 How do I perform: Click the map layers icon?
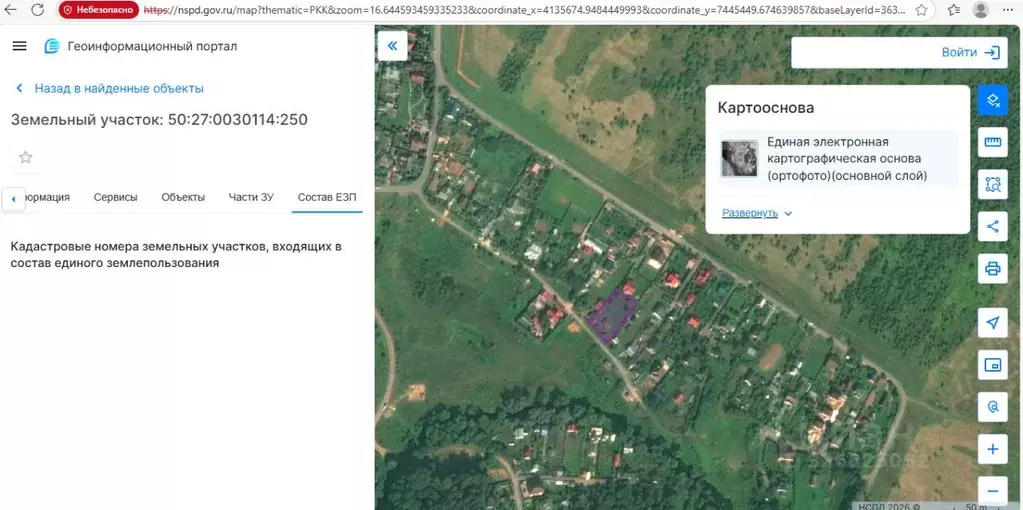coord(992,100)
